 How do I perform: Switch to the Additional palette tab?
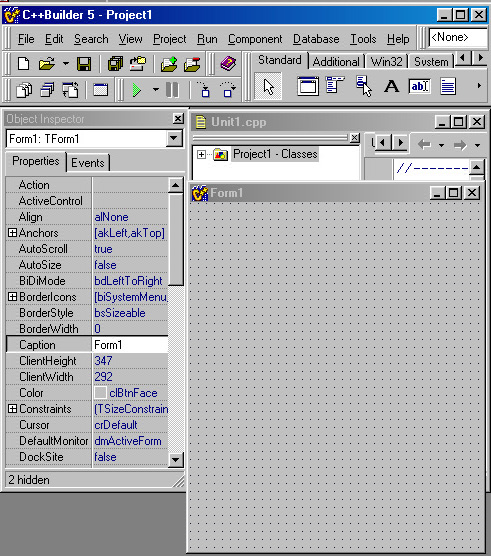click(x=336, y=62)
